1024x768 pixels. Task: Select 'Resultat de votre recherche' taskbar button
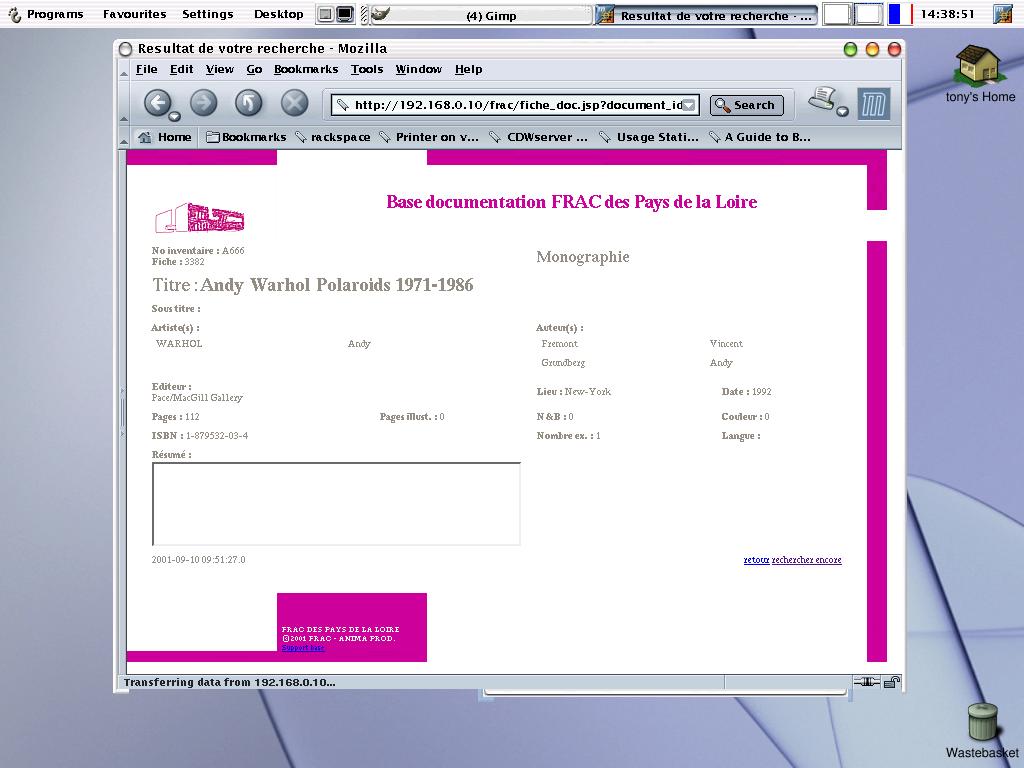coord(707,15)
